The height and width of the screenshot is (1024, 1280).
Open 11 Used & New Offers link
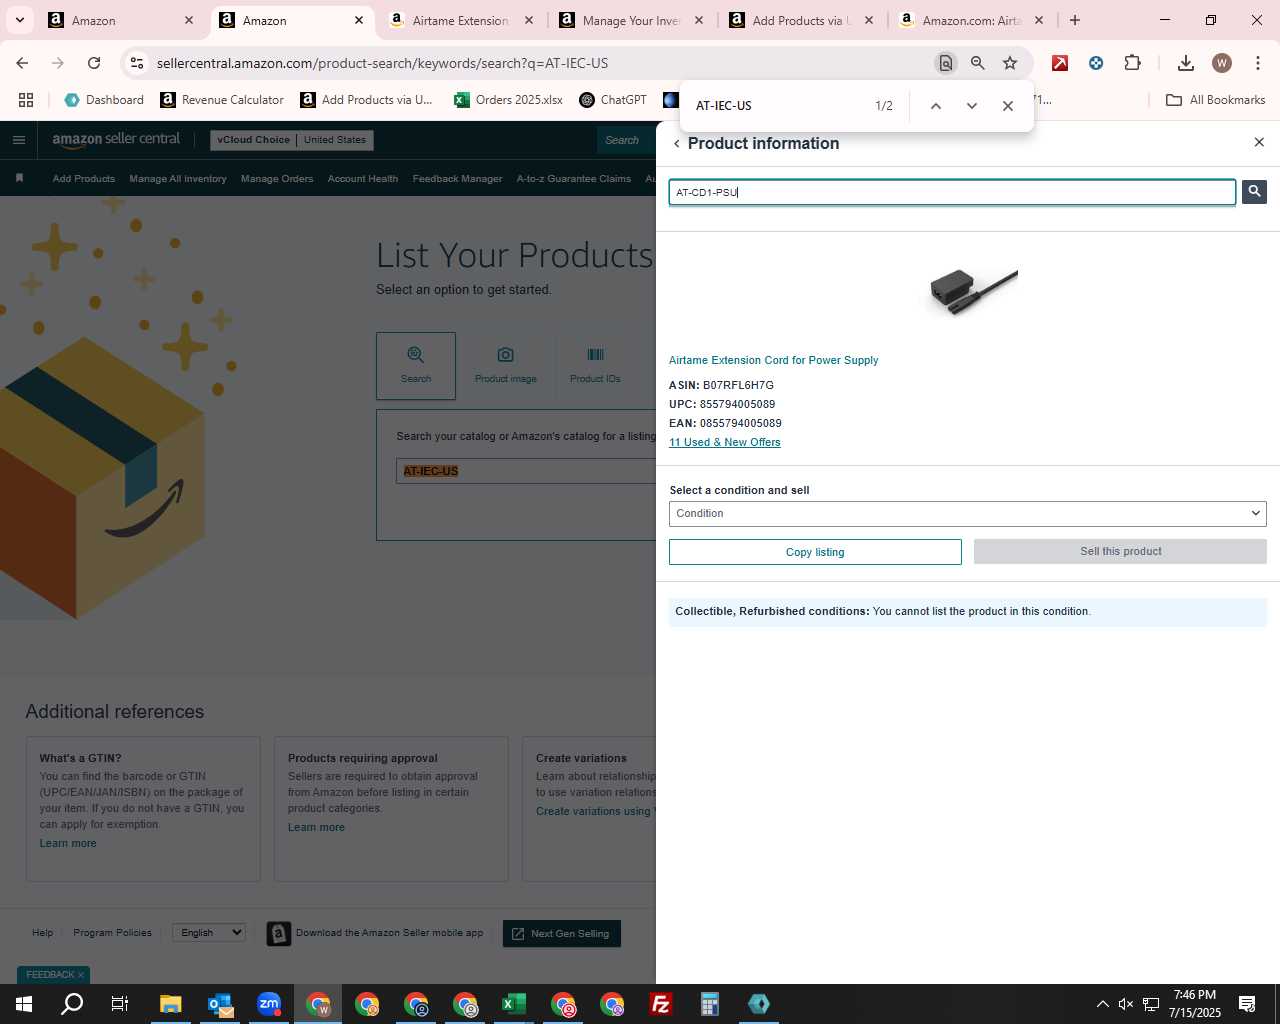coord(725,442)
